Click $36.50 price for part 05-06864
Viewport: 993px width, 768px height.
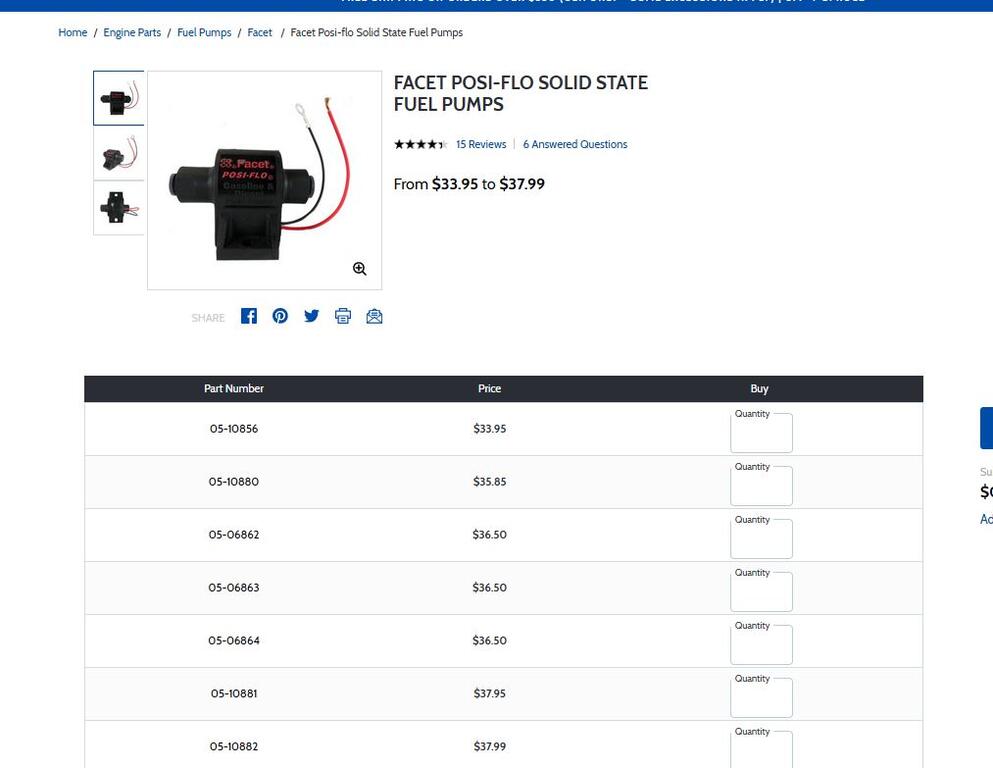click(490, 641)
